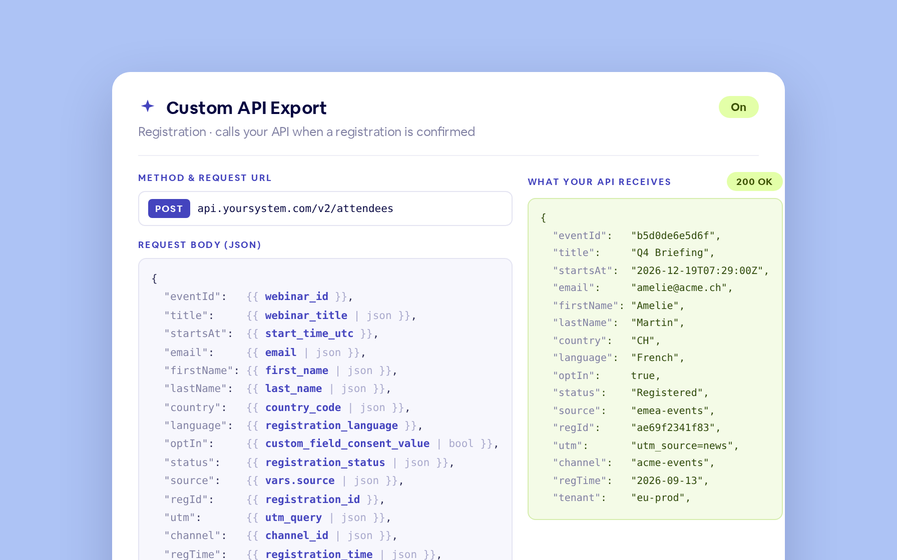This screenshot has height=560, width=897.
Task: Click the "Martin" lastName value
Action: [x=657, y=323]
